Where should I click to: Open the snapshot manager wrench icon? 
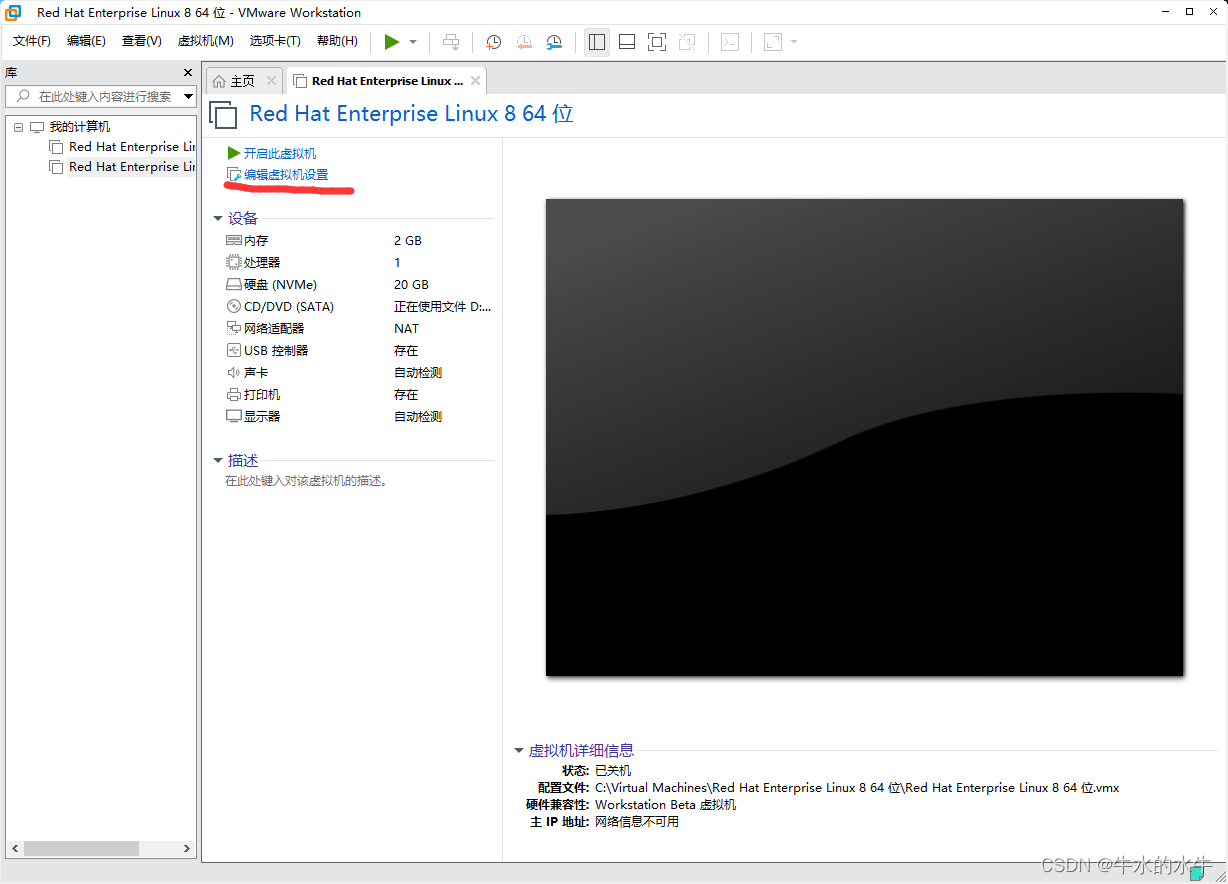(555, 42)
